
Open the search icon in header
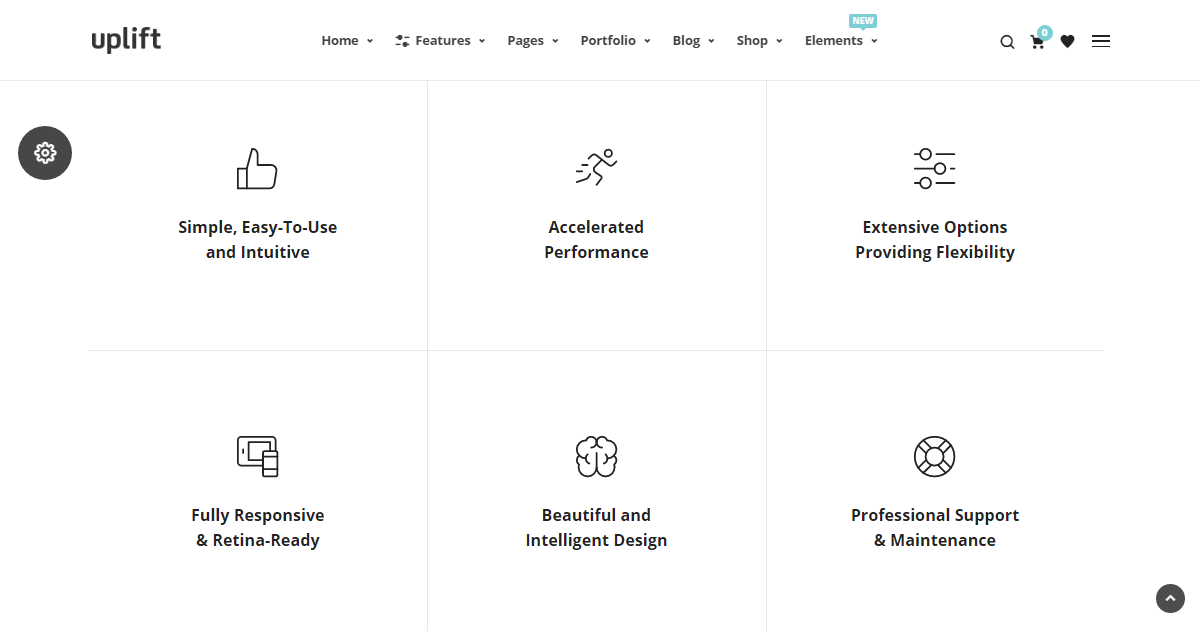point(1007,42)
